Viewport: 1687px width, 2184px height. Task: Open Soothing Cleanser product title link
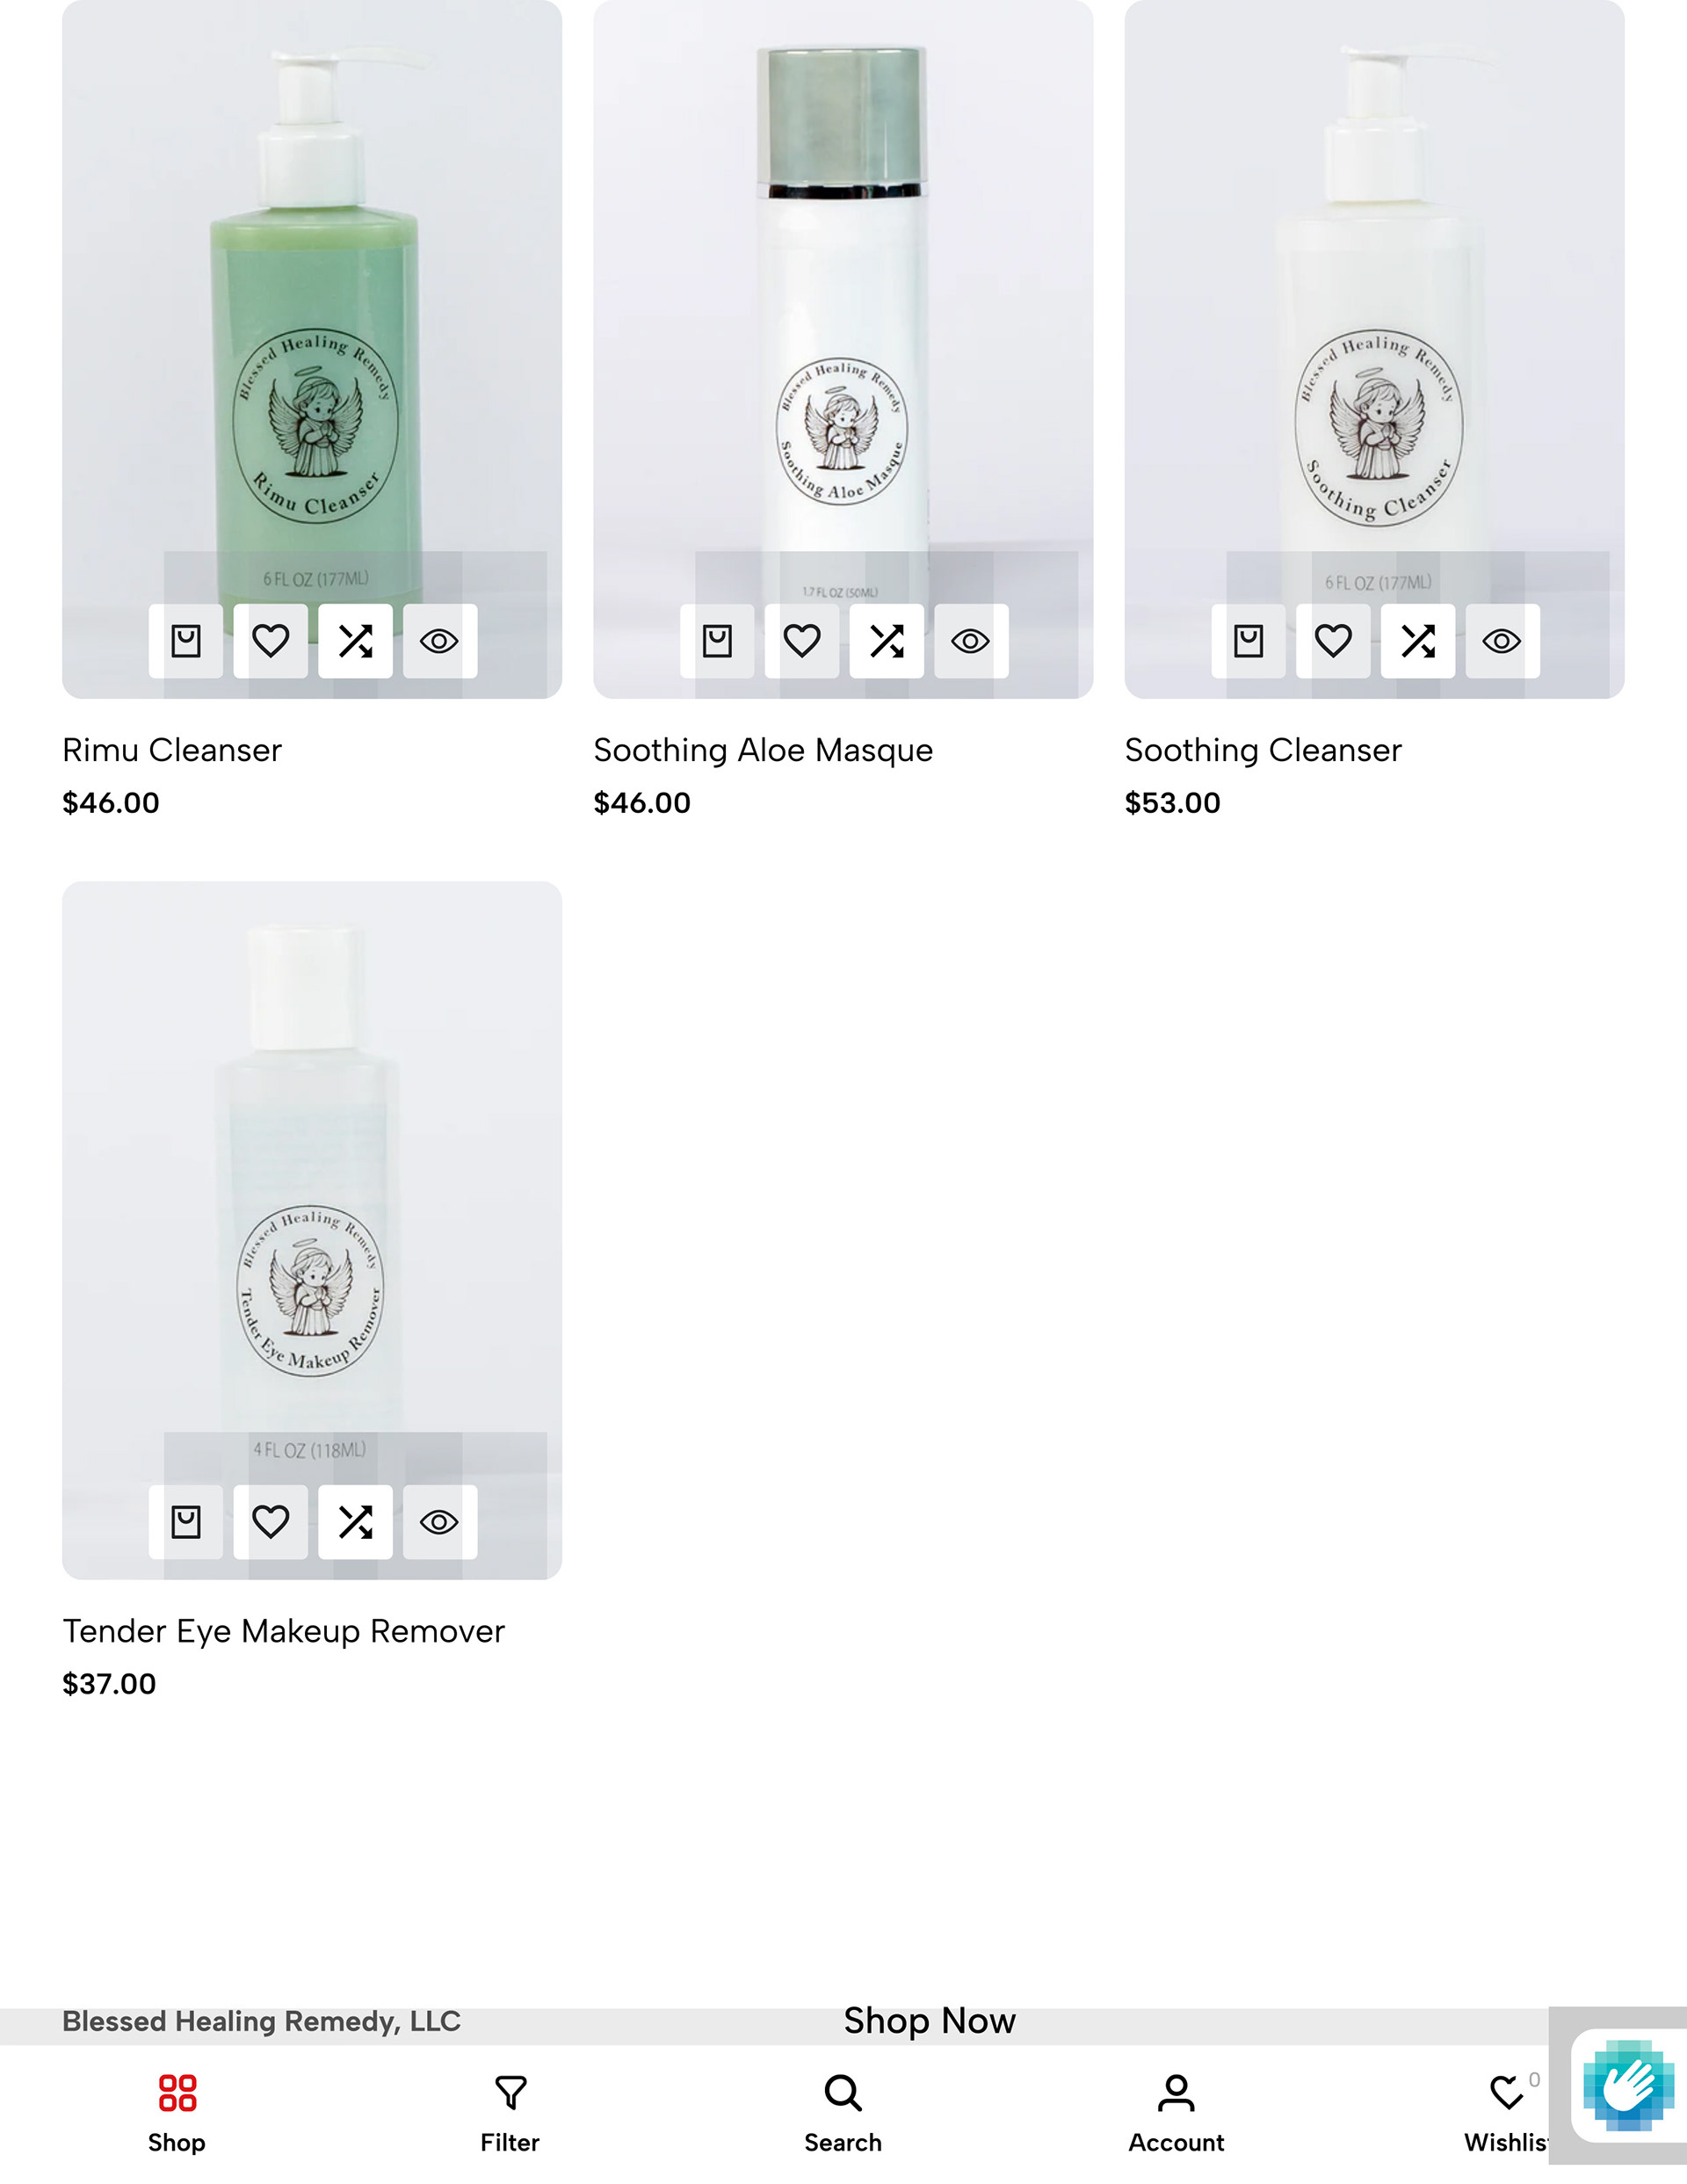pos(1263,750)
